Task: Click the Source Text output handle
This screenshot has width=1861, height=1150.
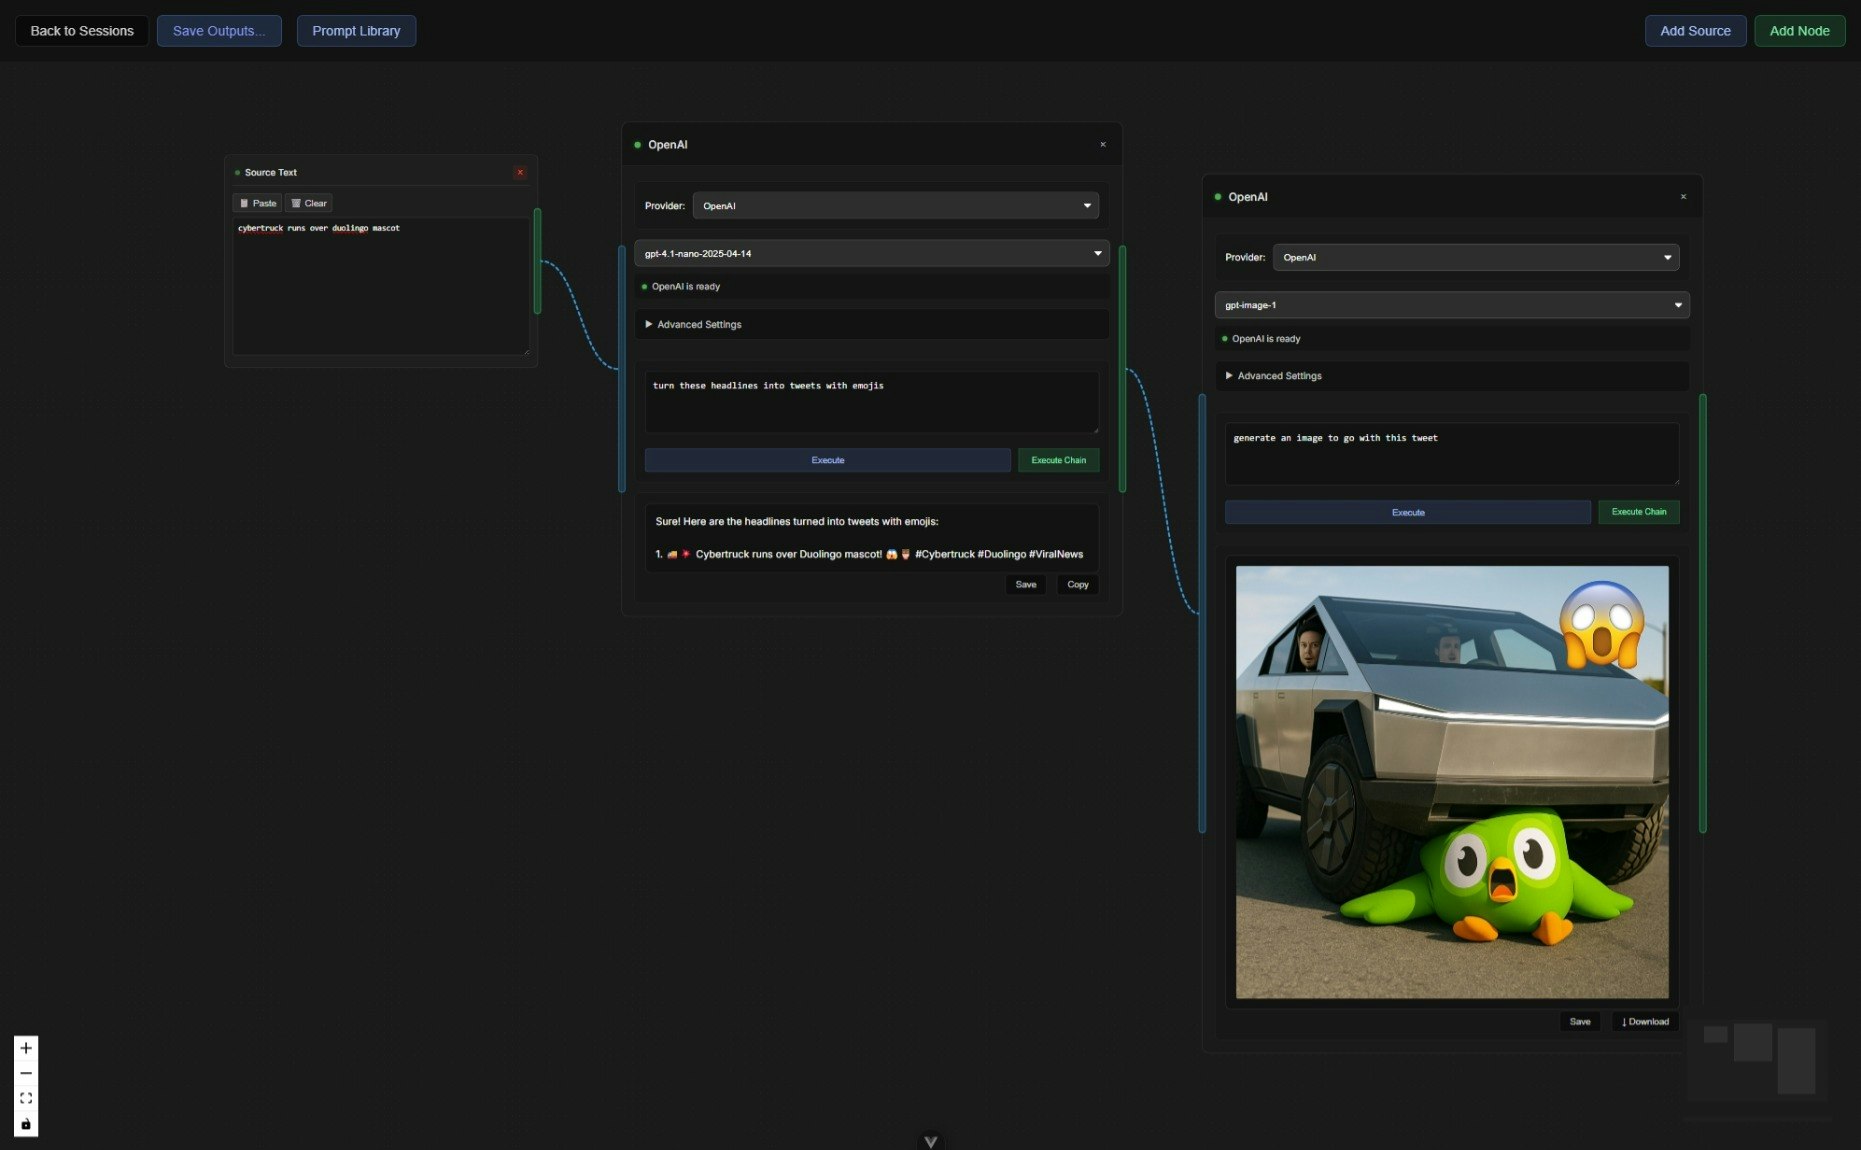Action: click(x=538, y=261)
